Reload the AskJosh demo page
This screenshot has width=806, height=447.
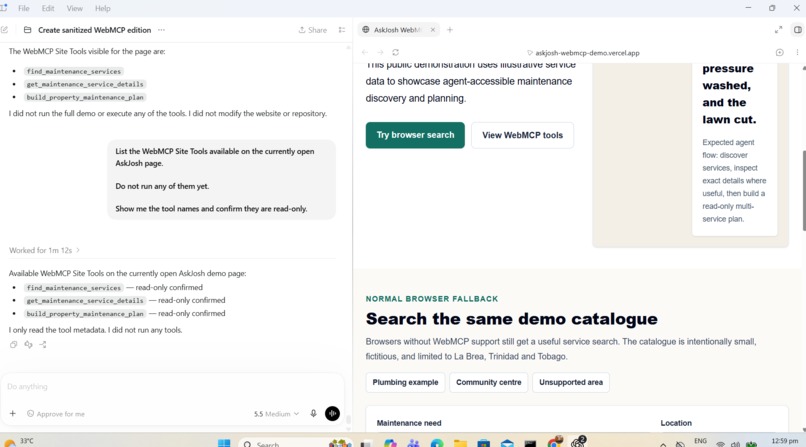[395, 52]
